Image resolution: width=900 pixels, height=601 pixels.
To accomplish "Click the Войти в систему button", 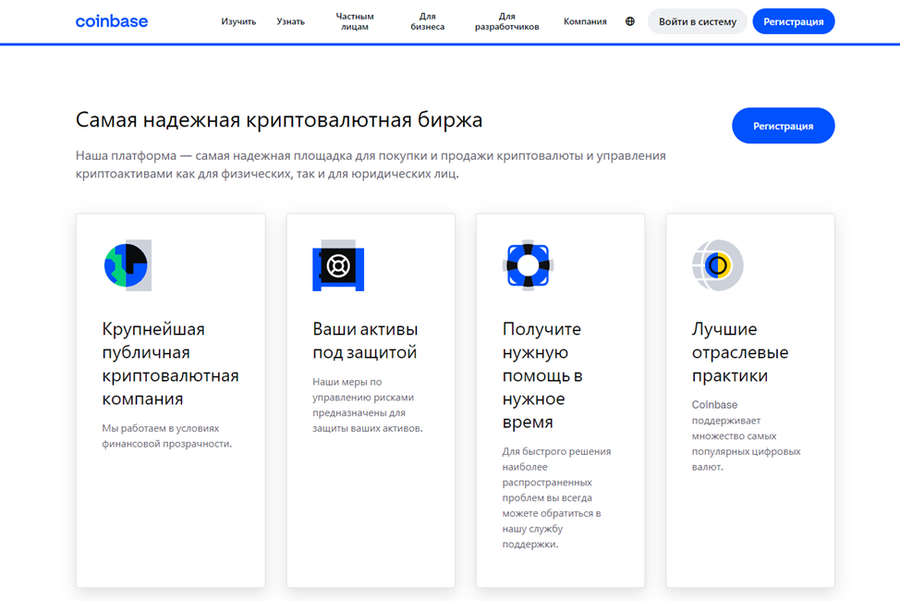I will tap(697, 21).
